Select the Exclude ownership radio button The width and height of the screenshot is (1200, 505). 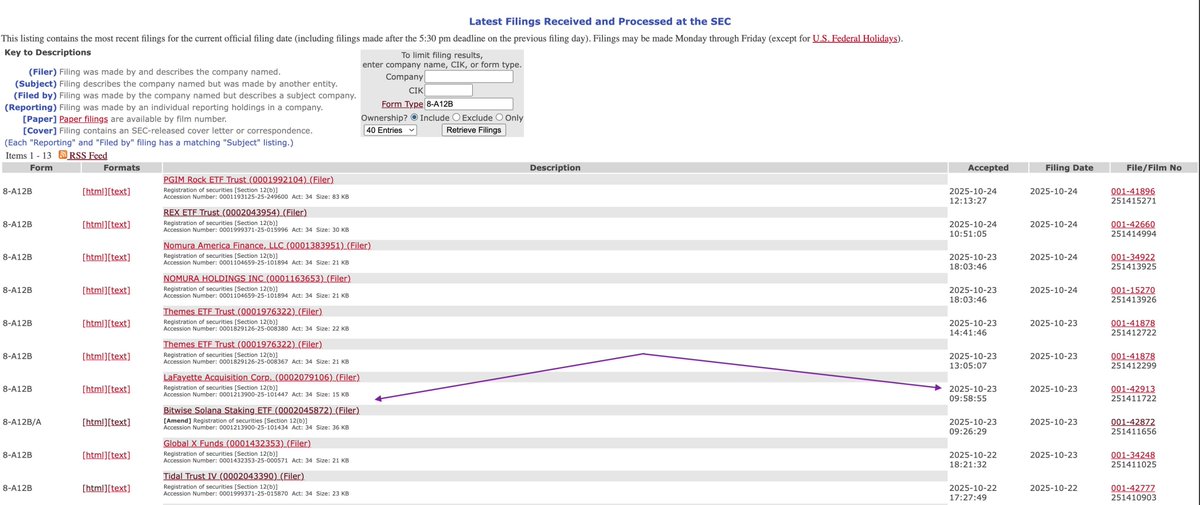click(458, 117)
